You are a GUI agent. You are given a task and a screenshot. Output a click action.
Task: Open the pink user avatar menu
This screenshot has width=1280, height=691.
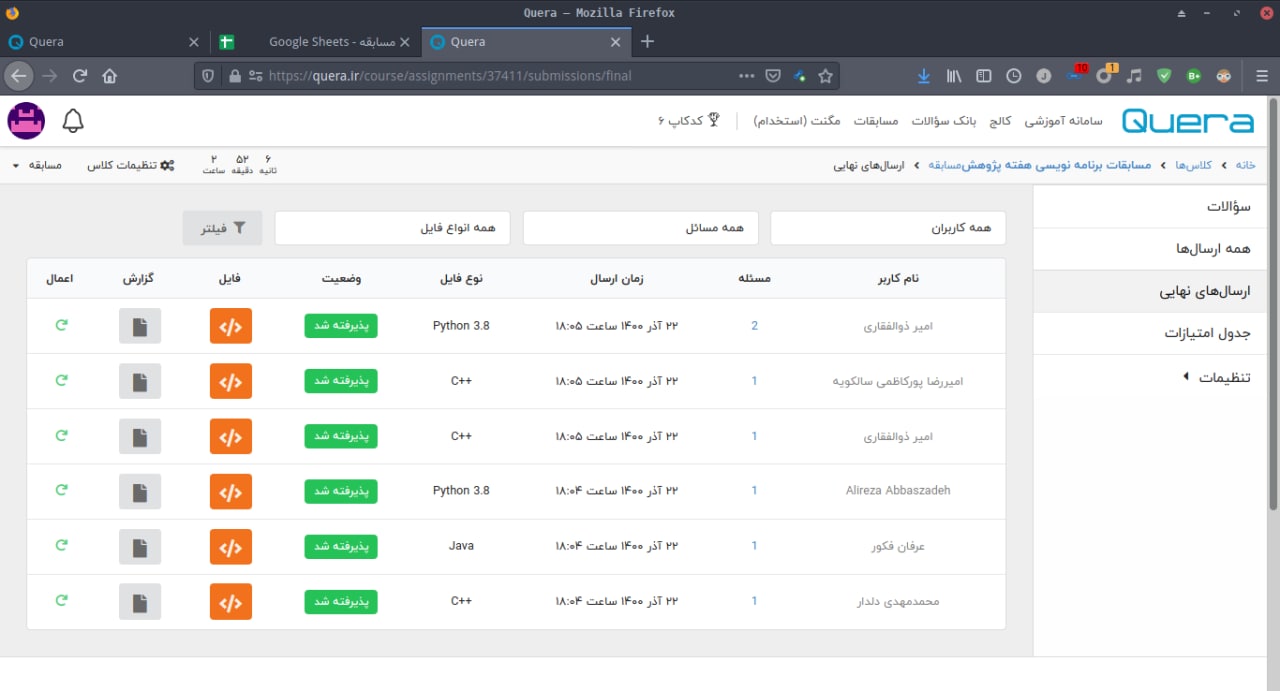[x=26, y=121]
